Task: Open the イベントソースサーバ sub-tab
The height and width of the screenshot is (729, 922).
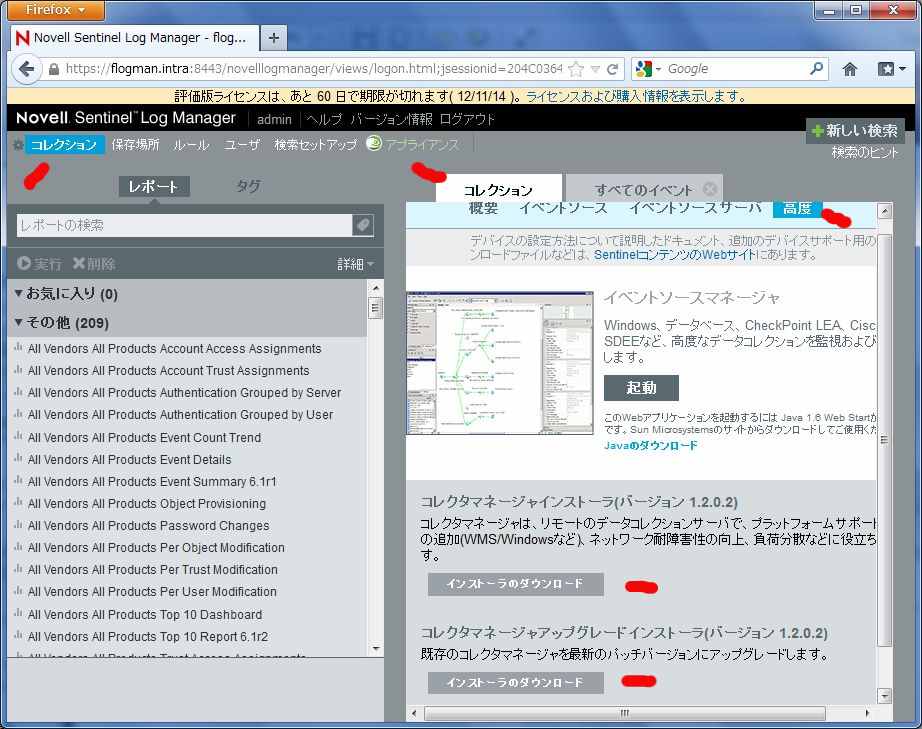Action: coord(695,208)
